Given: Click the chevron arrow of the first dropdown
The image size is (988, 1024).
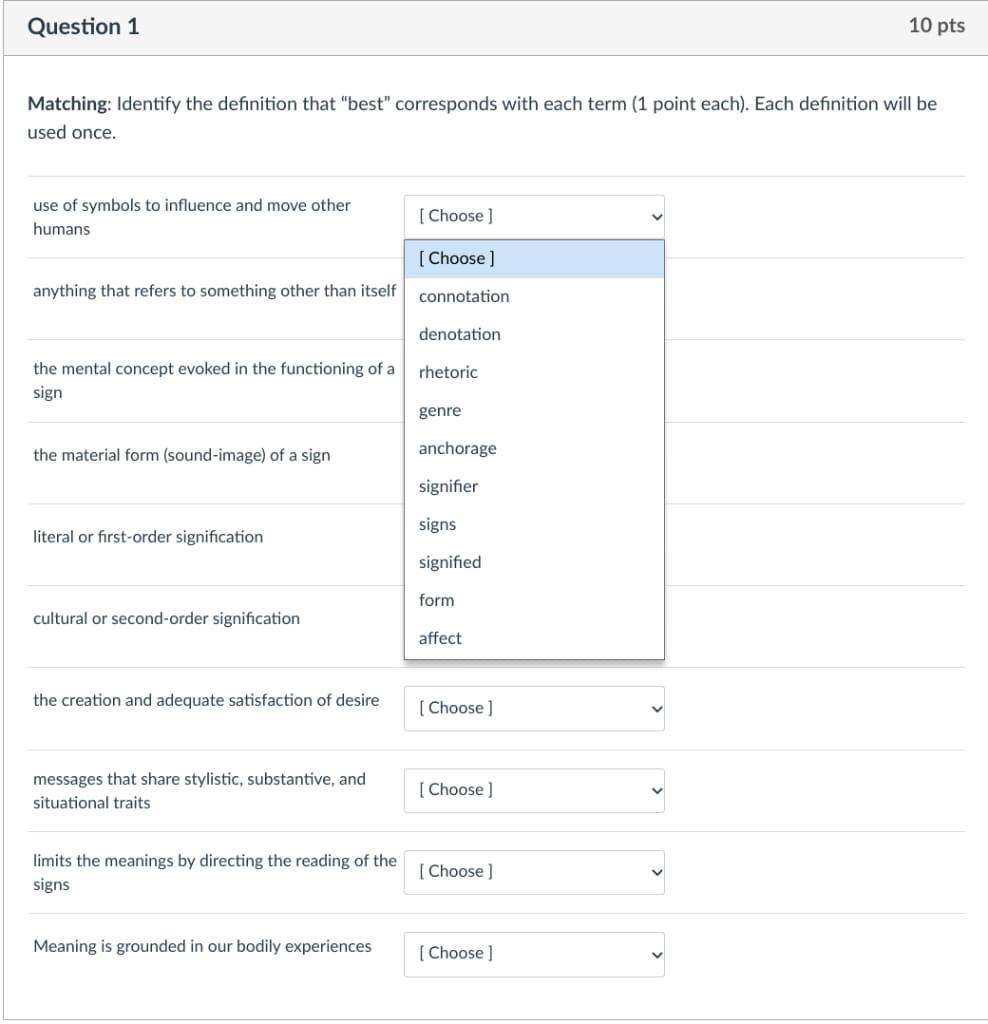Looking at the screenshot, I should click(657, 217).
